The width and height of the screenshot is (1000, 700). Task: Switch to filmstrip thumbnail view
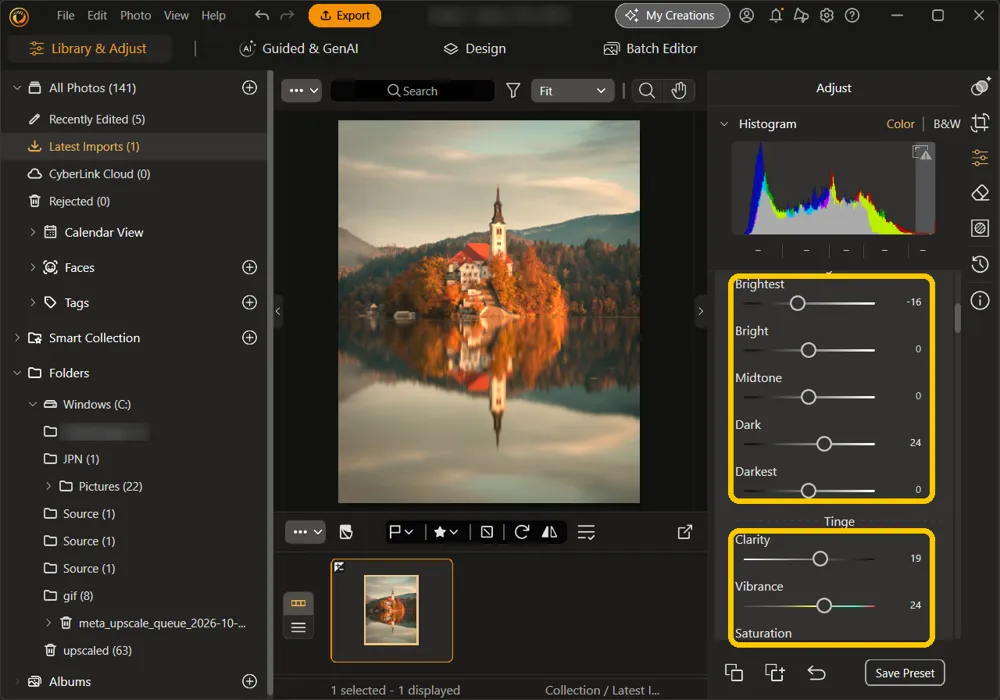[298, 603]
